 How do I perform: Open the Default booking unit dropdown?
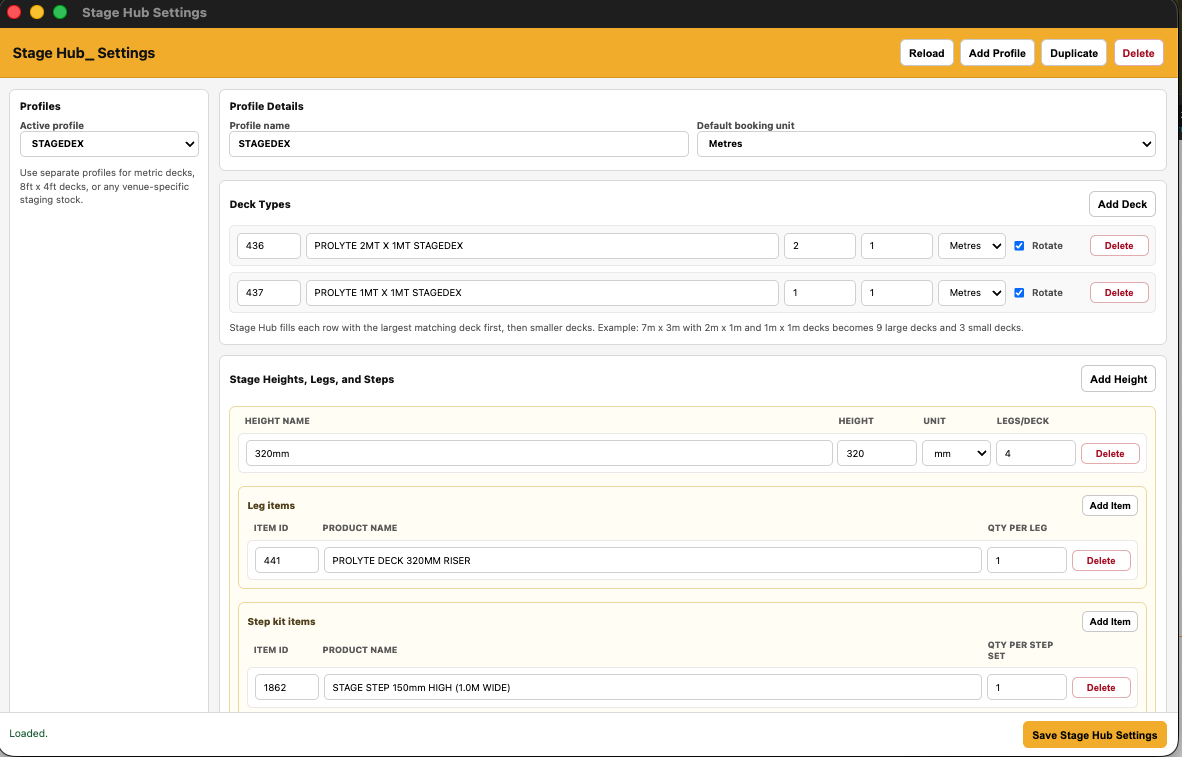[926, 144]
